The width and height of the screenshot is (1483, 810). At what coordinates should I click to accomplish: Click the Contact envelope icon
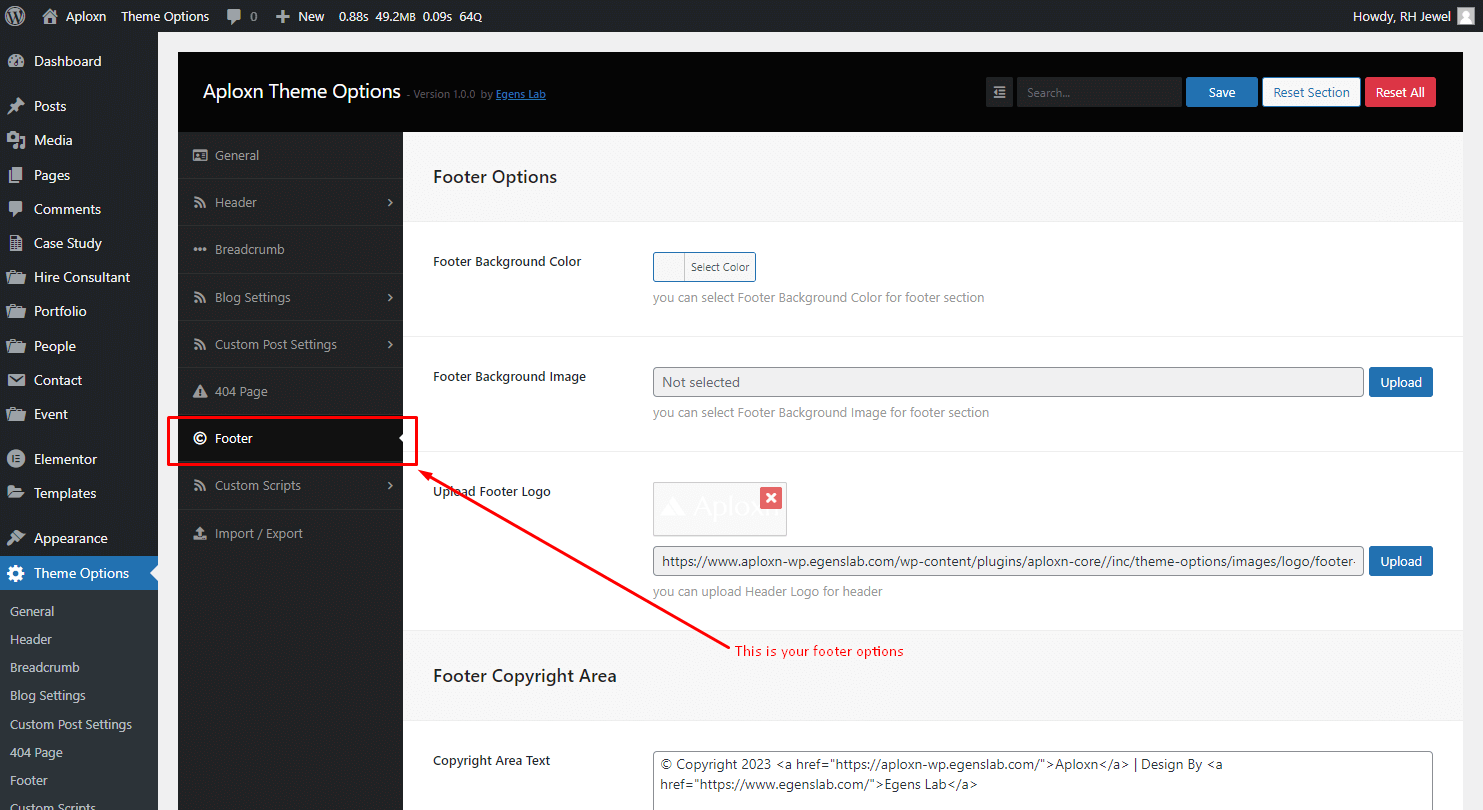point(16,380)
